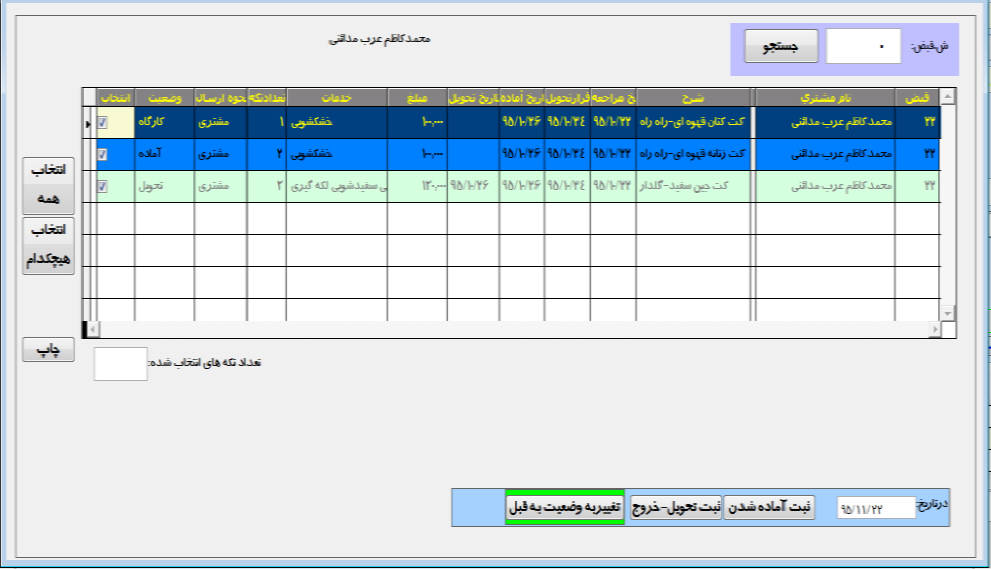
Task: Click the نحوه ارسال column header
Action: point(221,98)
